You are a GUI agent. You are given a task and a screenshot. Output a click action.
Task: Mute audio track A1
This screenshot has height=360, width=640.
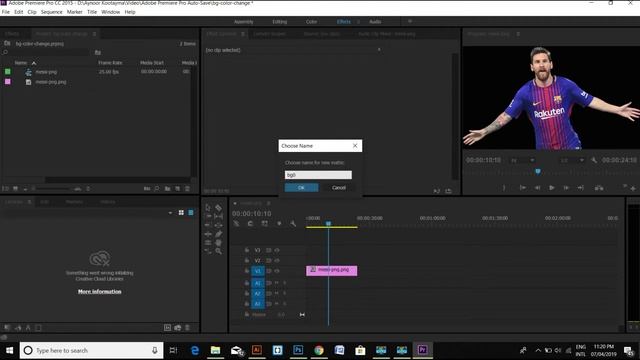point(277,283)
